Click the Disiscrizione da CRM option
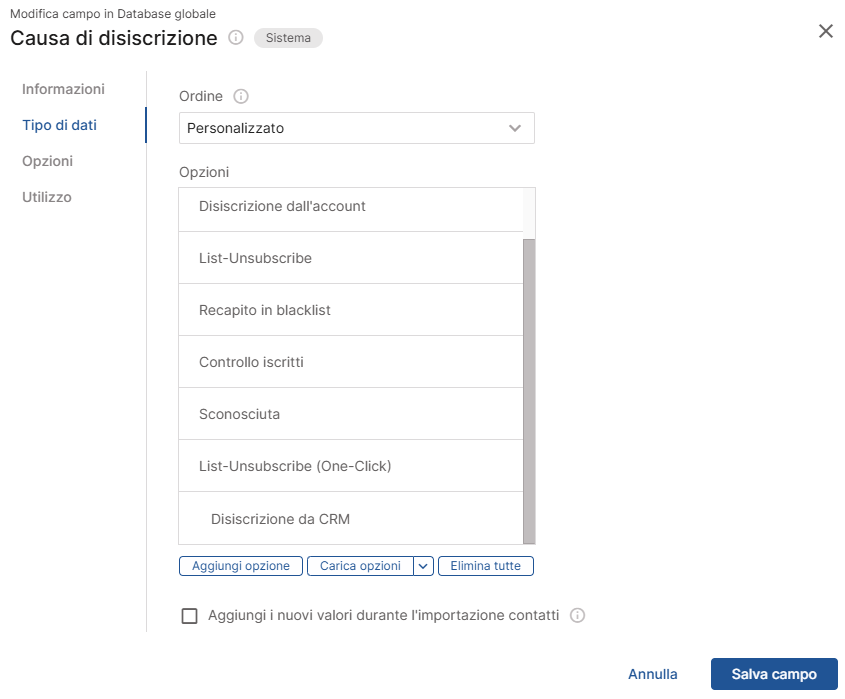Viewport: 845px width, 699px height. (280, 519)
